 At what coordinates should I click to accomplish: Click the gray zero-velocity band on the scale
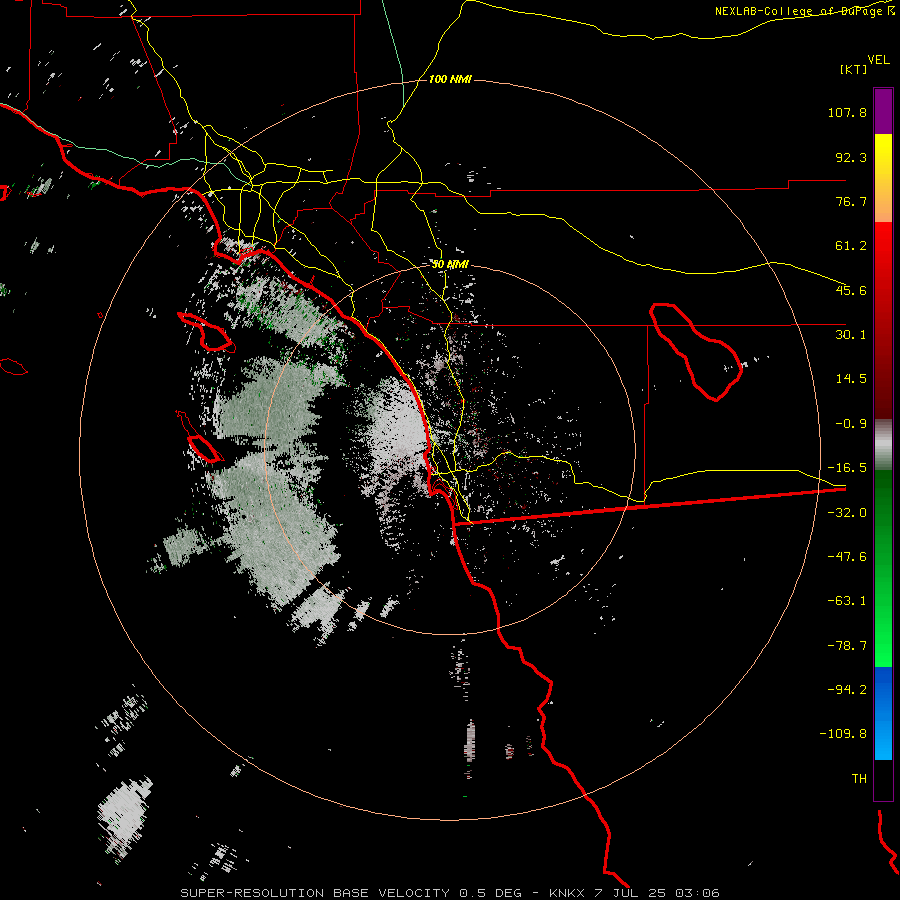tap(883, 445)
